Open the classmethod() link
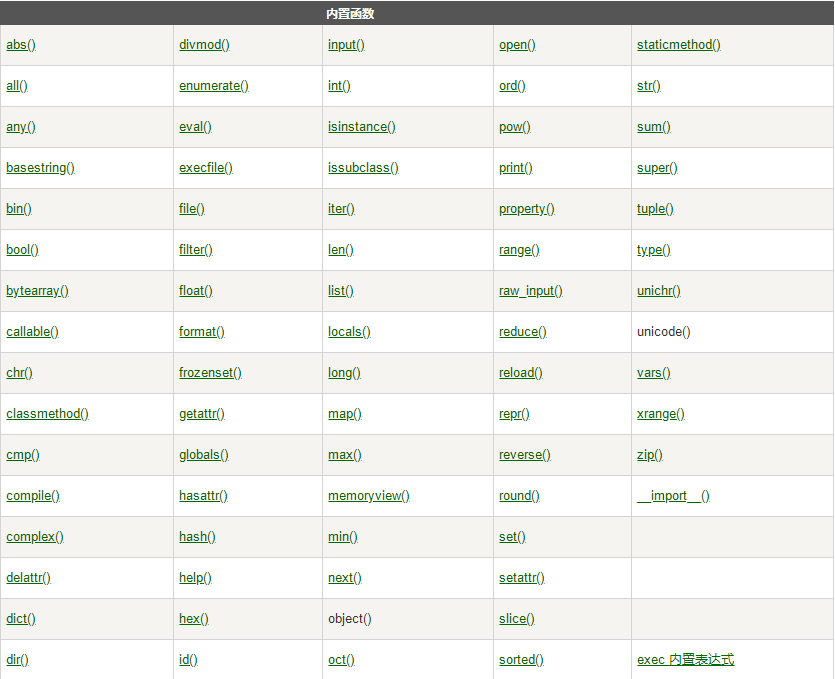 pos(47,414)
